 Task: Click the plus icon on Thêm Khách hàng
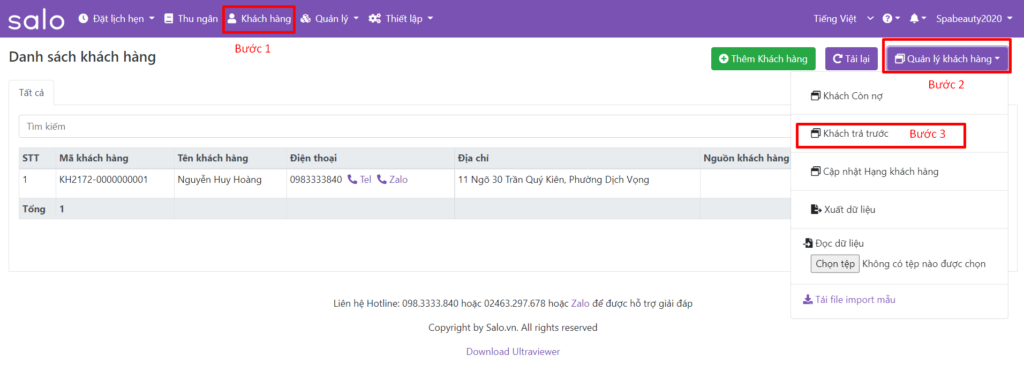(724, 59)
